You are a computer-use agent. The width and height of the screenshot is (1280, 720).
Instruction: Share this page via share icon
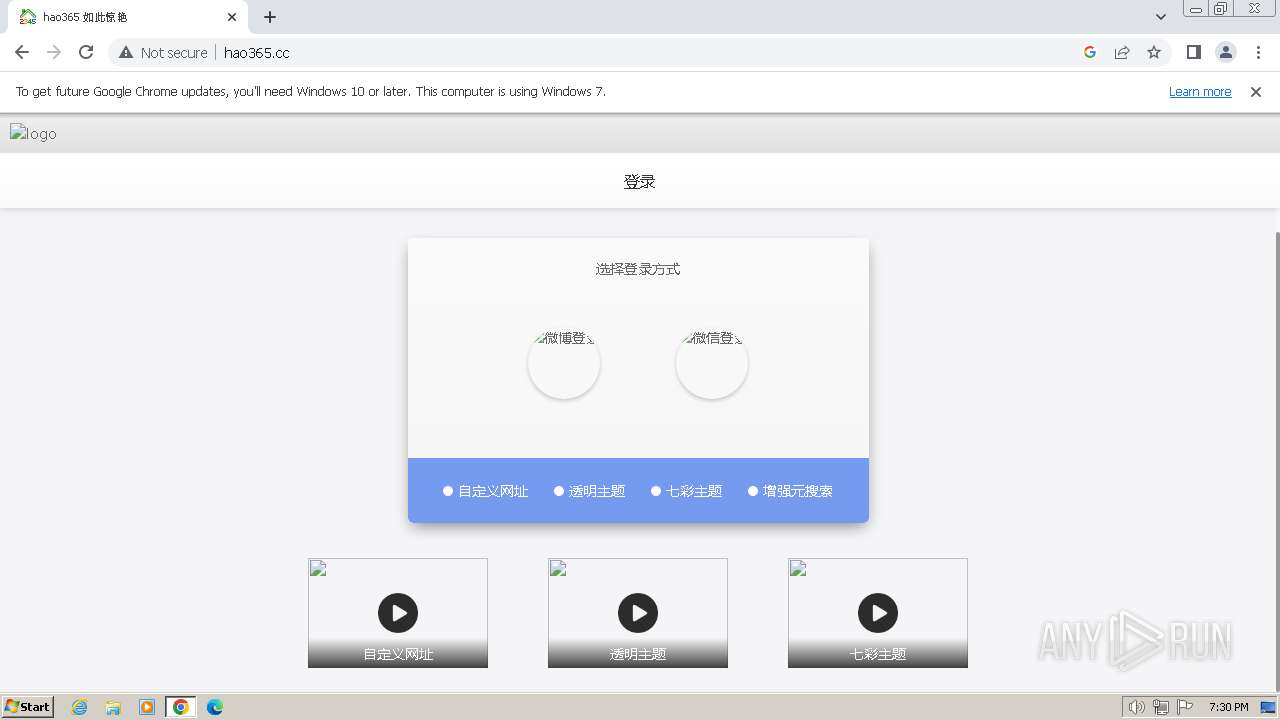tap(1122, 52)
